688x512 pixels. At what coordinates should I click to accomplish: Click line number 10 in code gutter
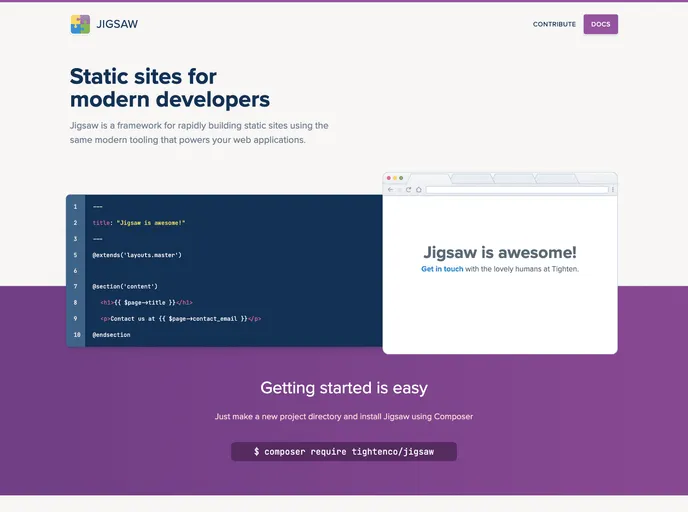(x=77, y=335)
